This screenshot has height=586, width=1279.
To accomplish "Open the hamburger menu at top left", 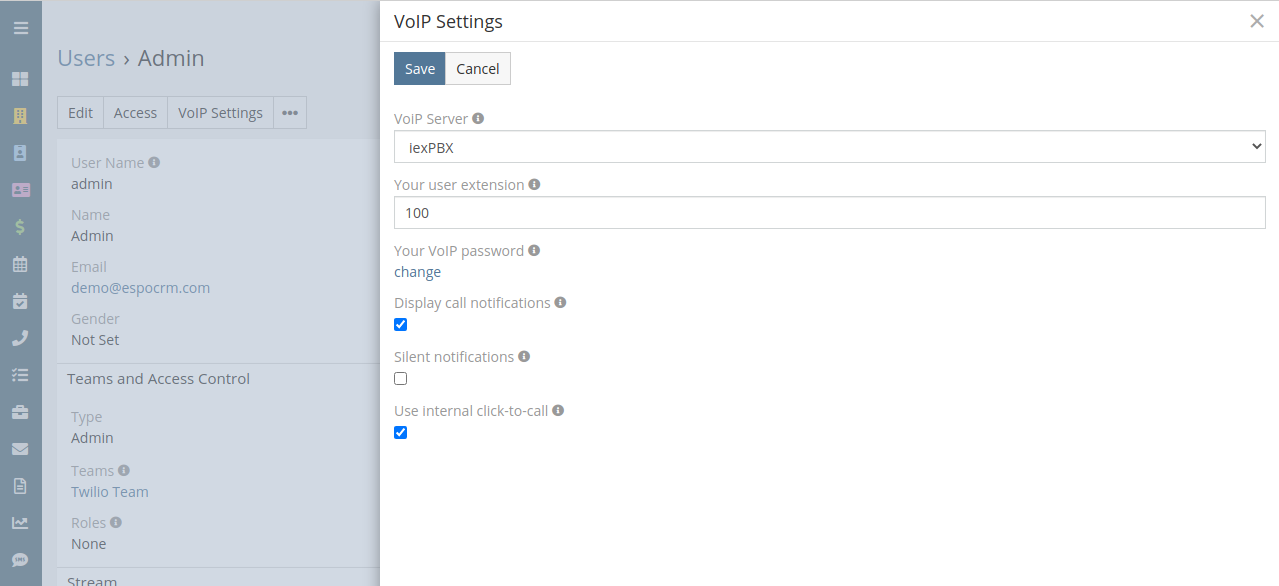I will [20, 27].
